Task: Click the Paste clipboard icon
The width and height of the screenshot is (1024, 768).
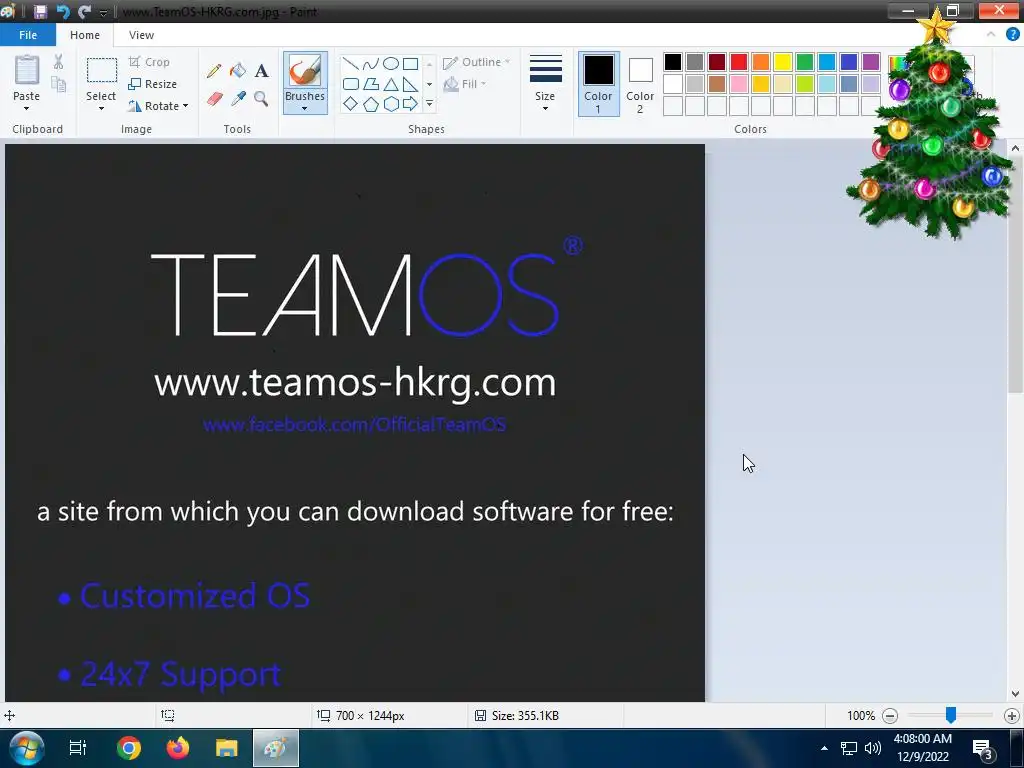Action: [x=27, y=69]
